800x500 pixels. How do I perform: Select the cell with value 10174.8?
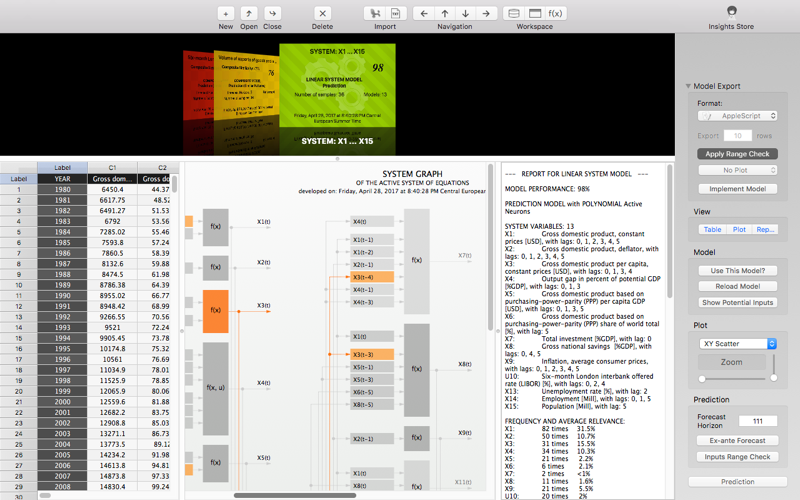[x=112, y=348]
